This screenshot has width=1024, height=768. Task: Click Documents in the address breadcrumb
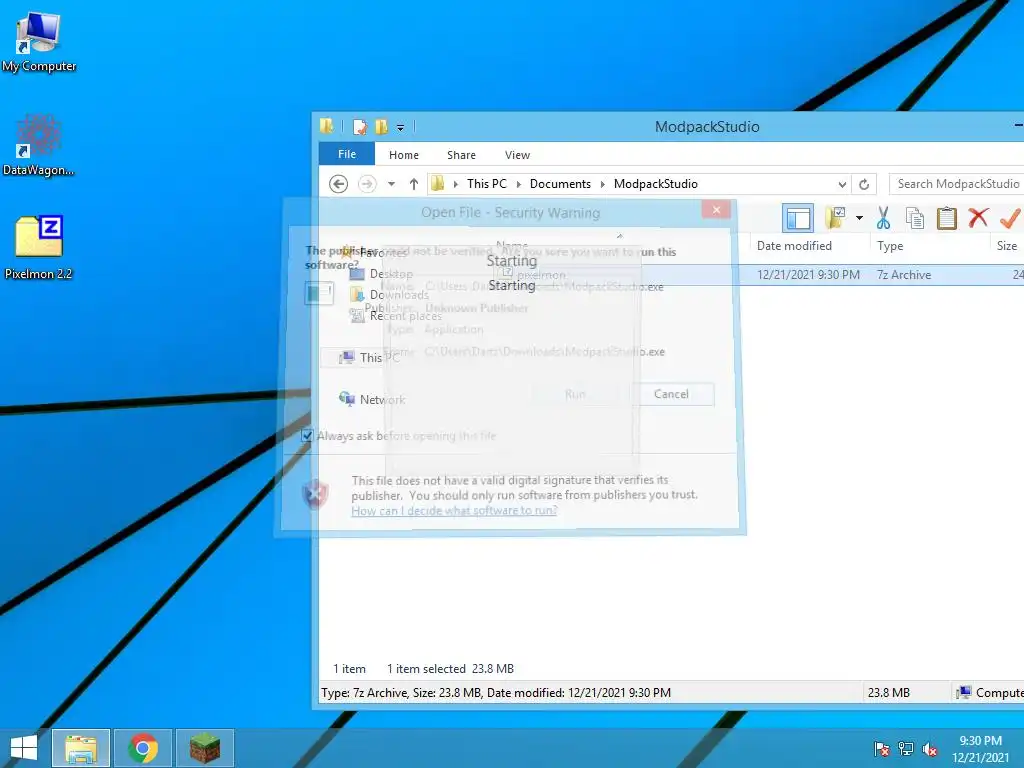tap(560, 184)
